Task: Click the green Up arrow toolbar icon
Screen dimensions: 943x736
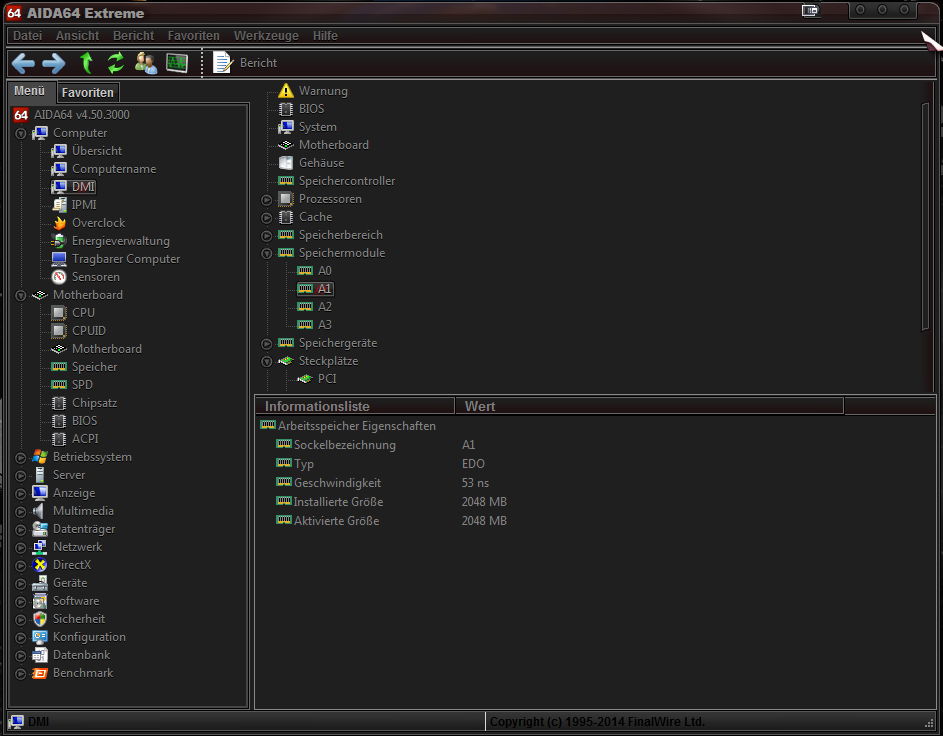Action: point(86,63)
